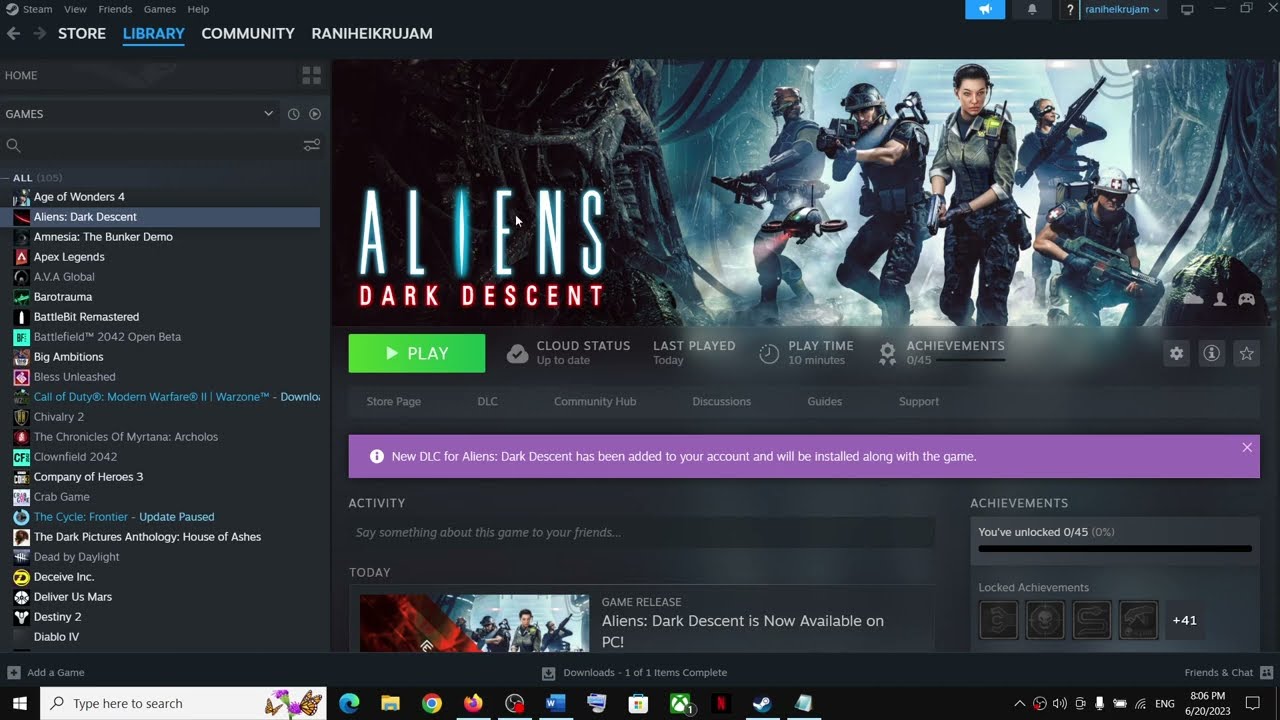Open the Games menu

[160, 9]
